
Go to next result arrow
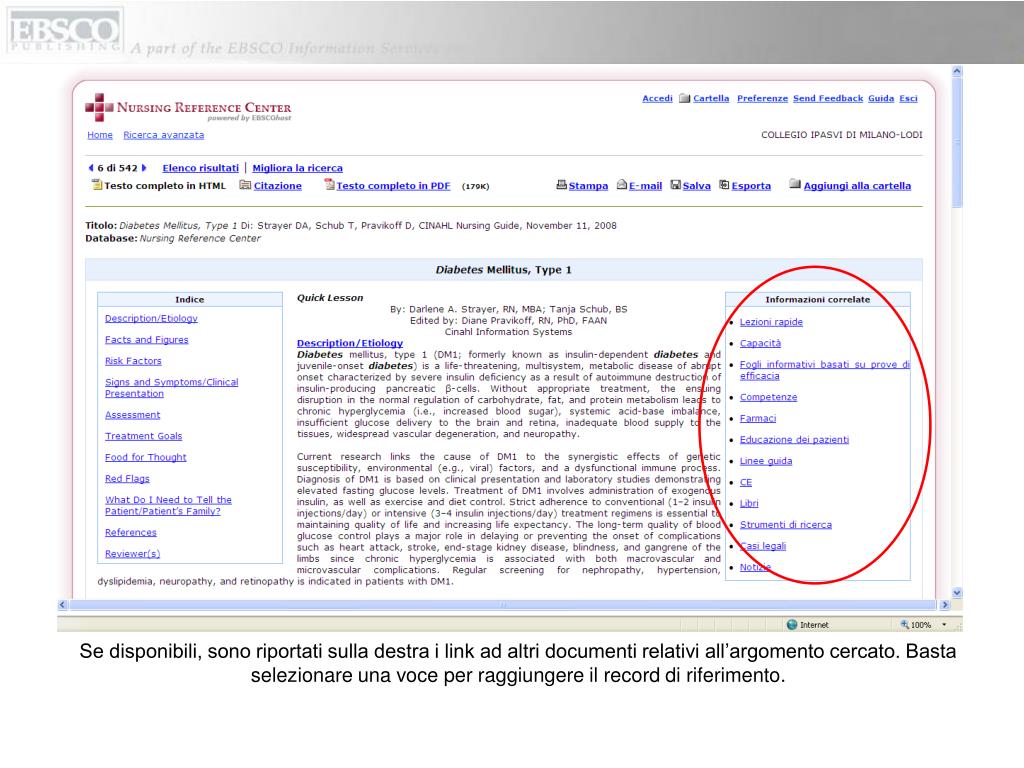(144, 168)
